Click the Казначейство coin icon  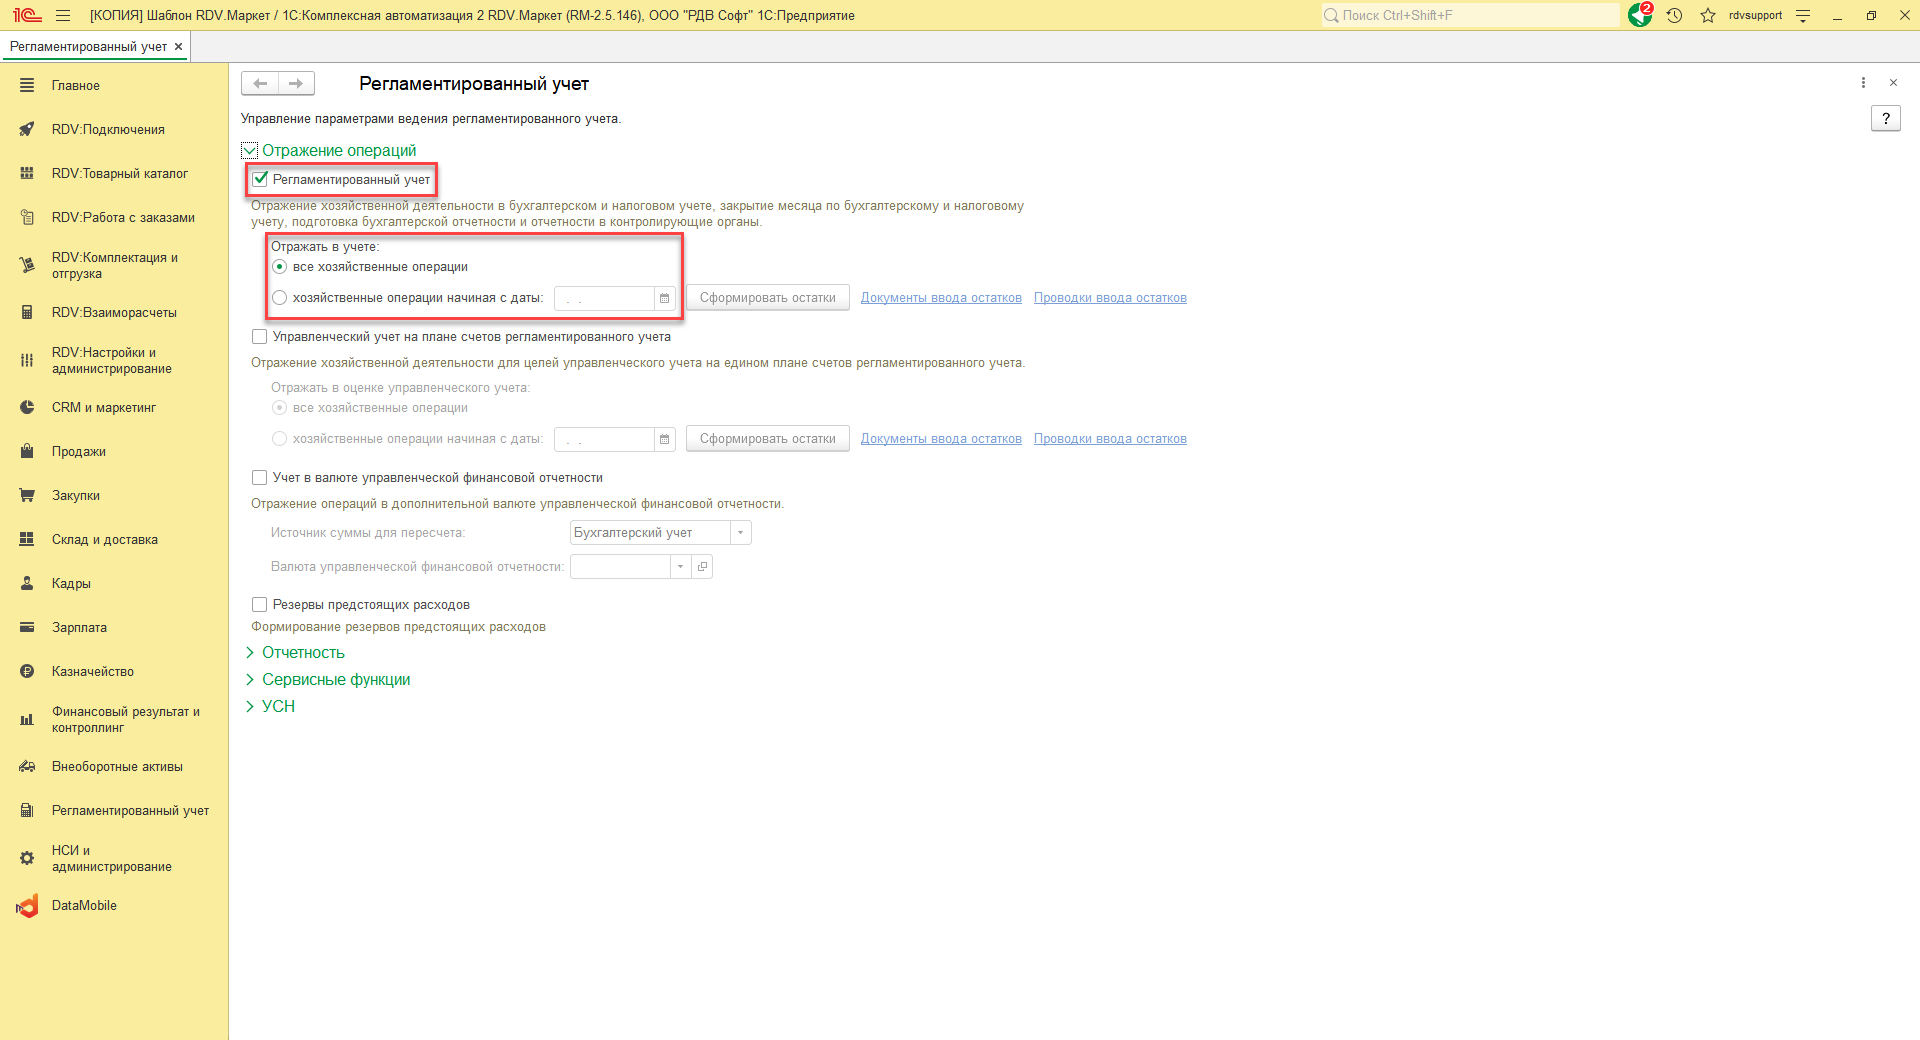(x=27, y=672)
